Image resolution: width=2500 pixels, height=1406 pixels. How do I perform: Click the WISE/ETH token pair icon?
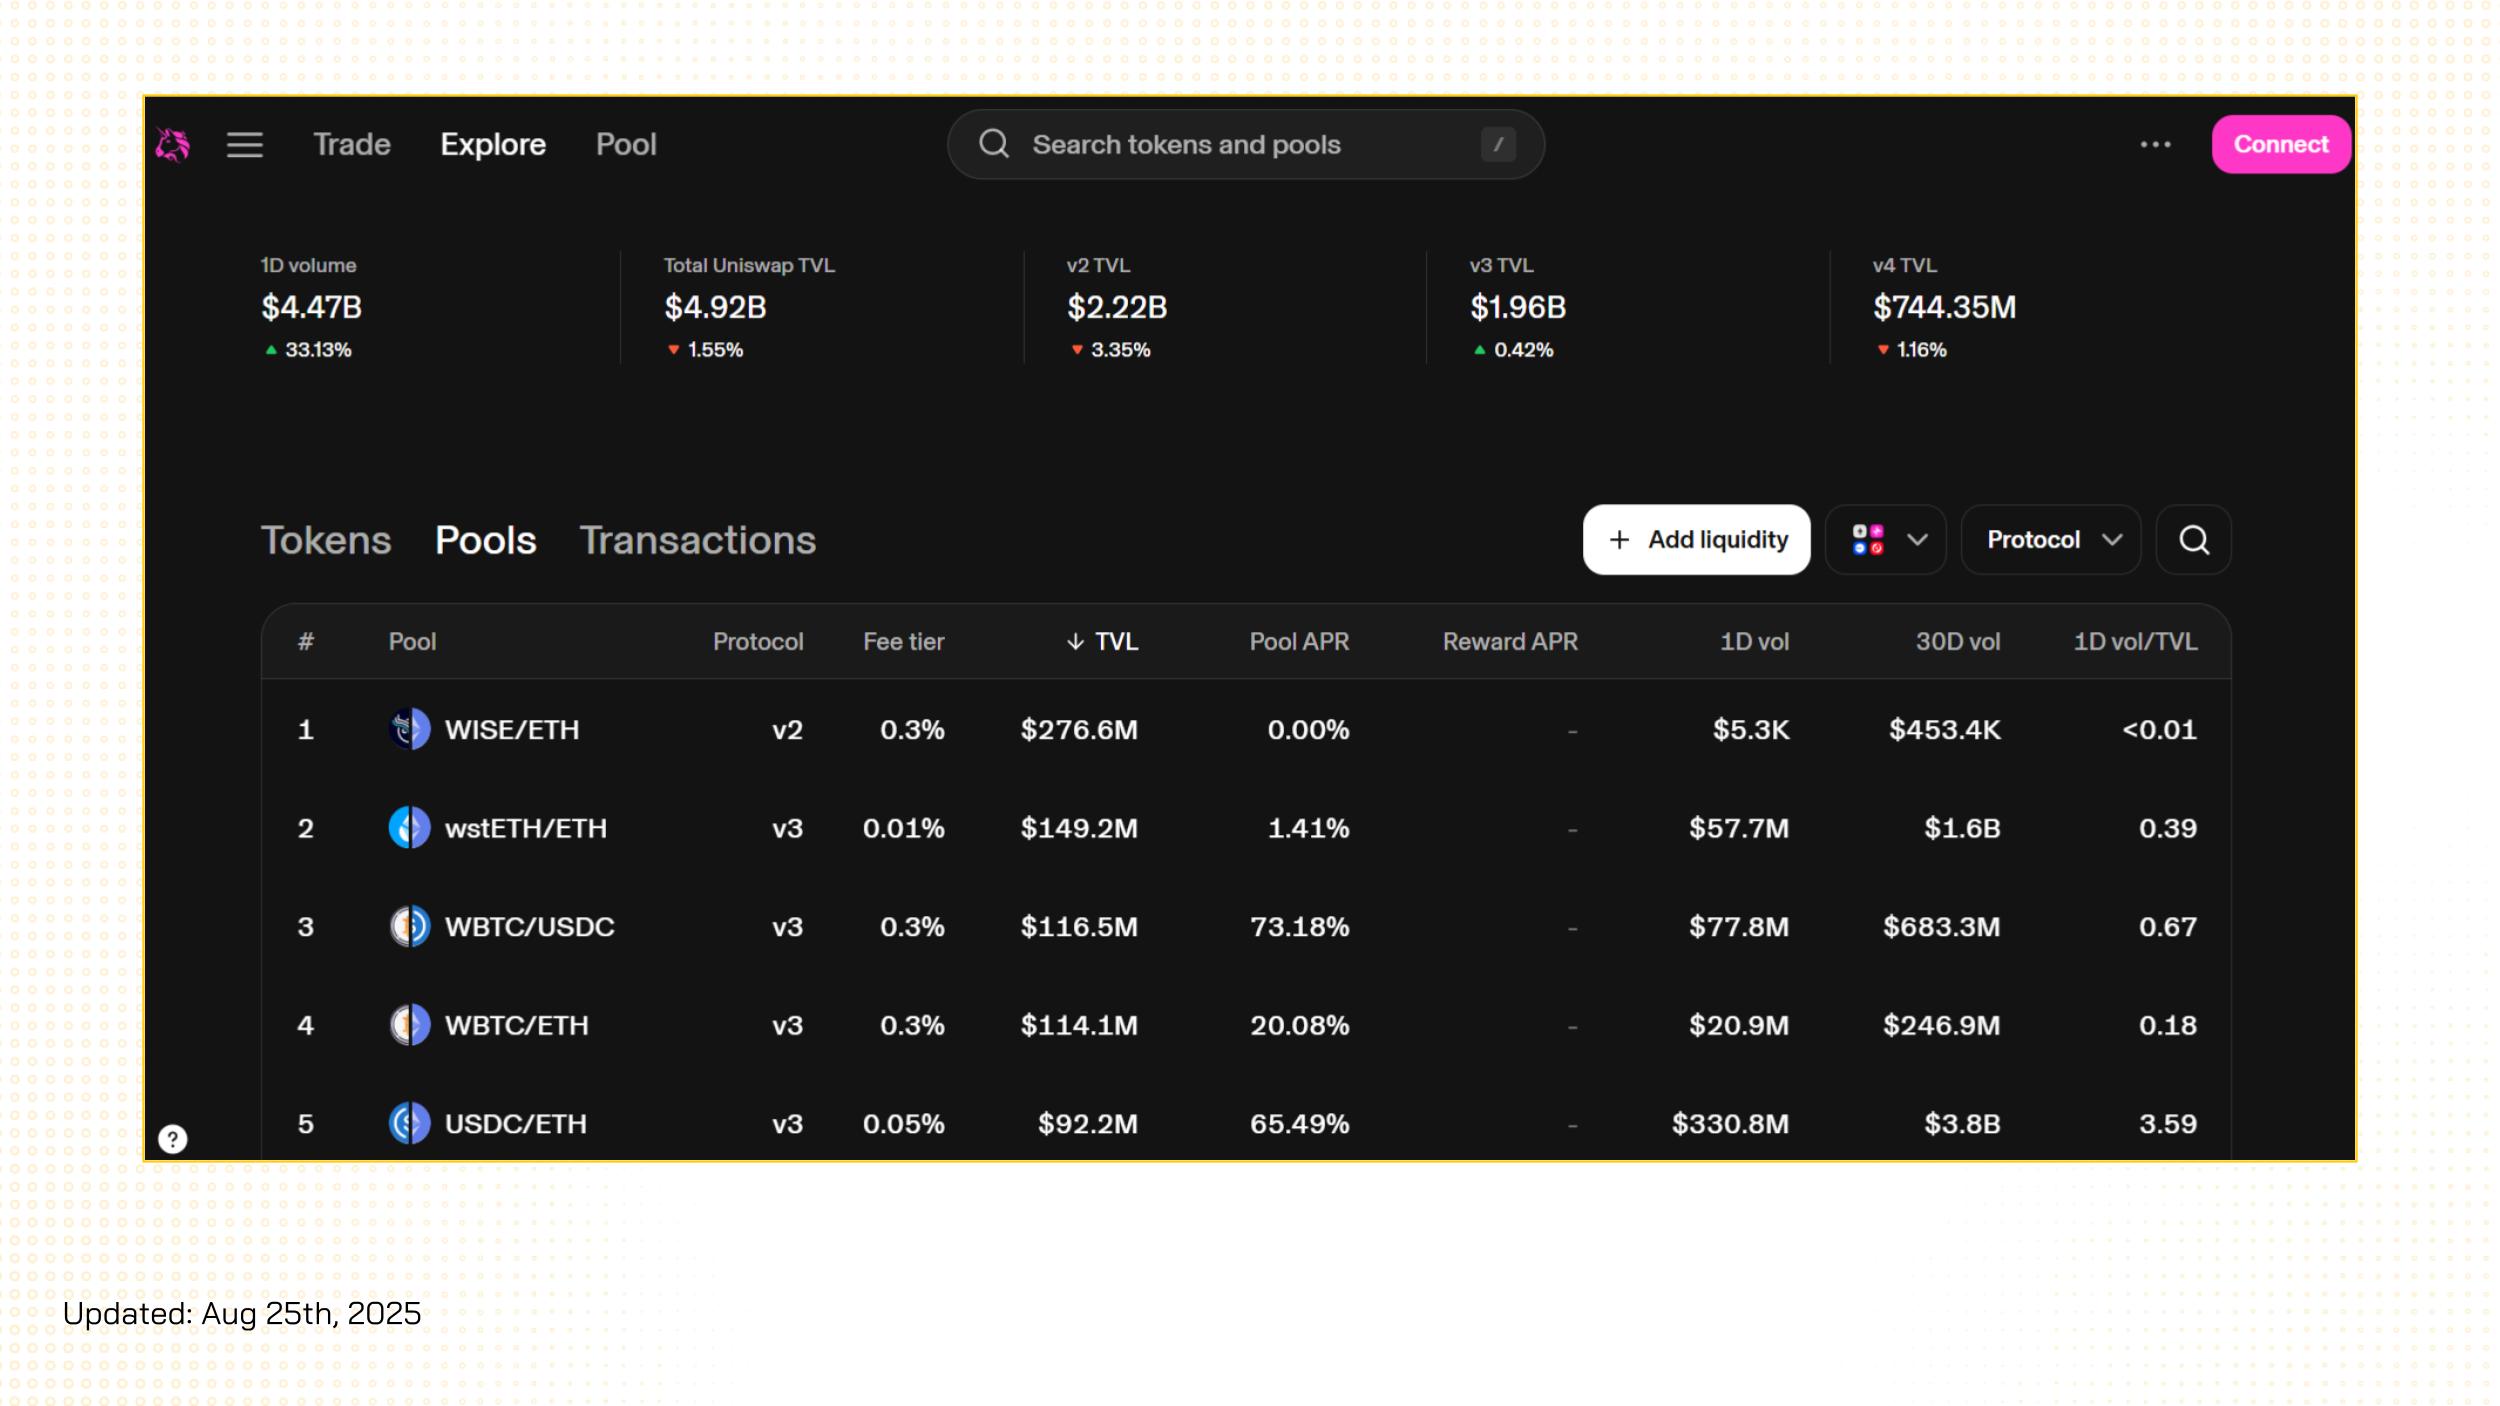pos(409,730)
